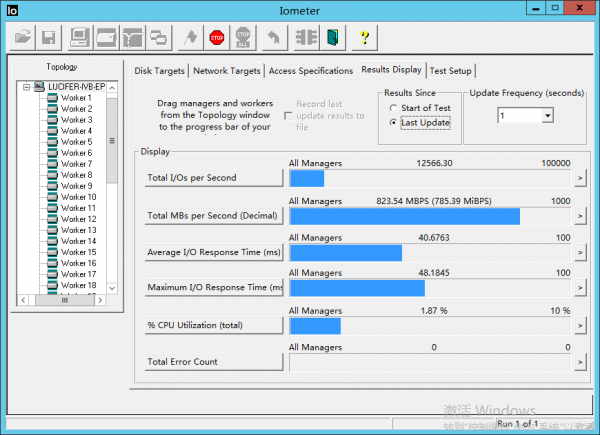
Task: Click the 12566.30 IOPS value
Action: pos(434,163)
